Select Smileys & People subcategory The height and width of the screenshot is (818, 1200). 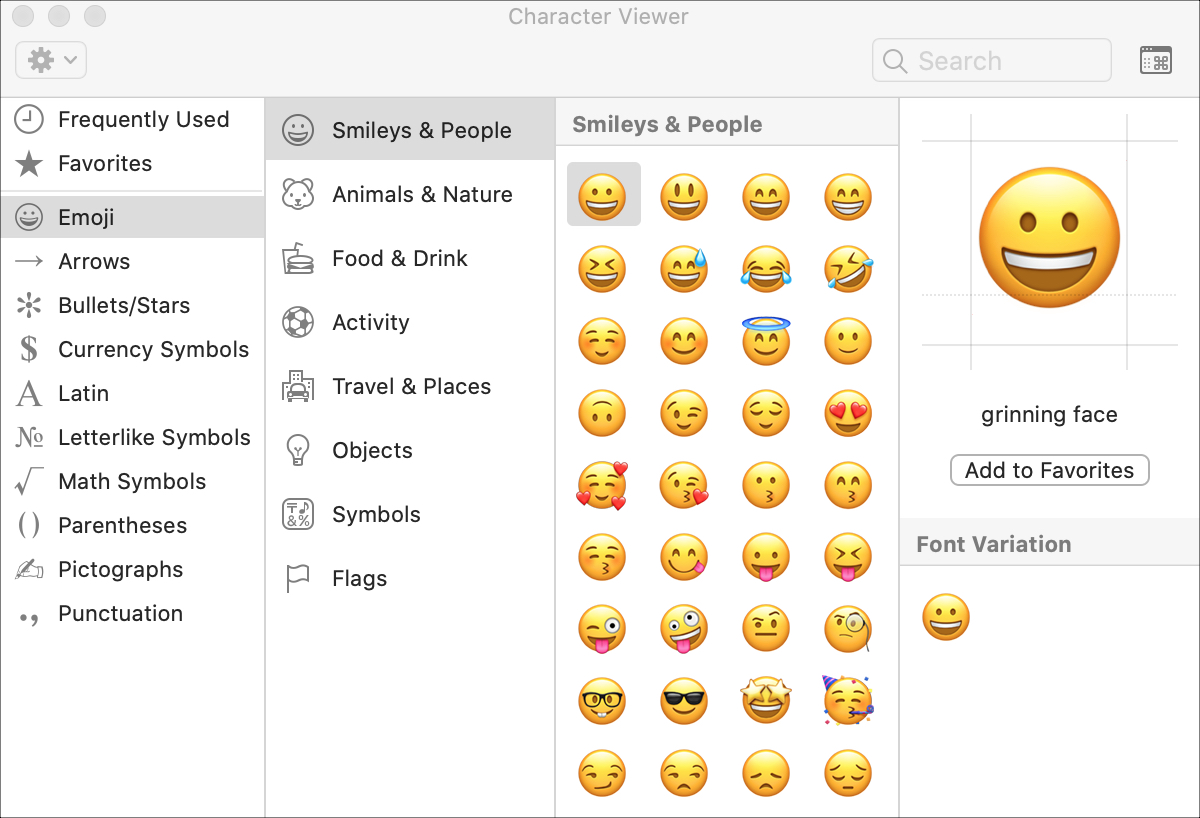point(410,130)
